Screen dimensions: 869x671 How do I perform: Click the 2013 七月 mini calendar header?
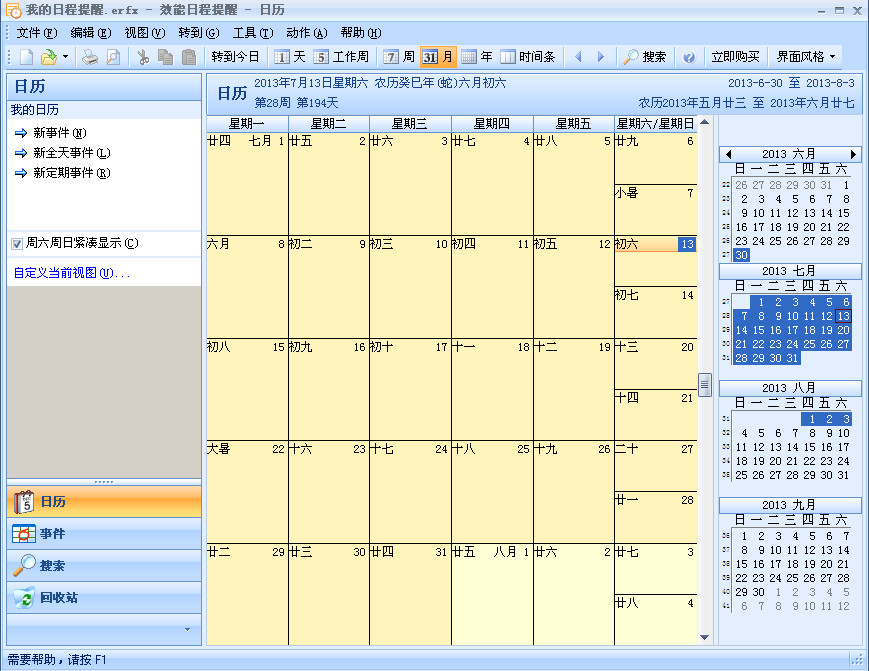[x=788, y=271]
